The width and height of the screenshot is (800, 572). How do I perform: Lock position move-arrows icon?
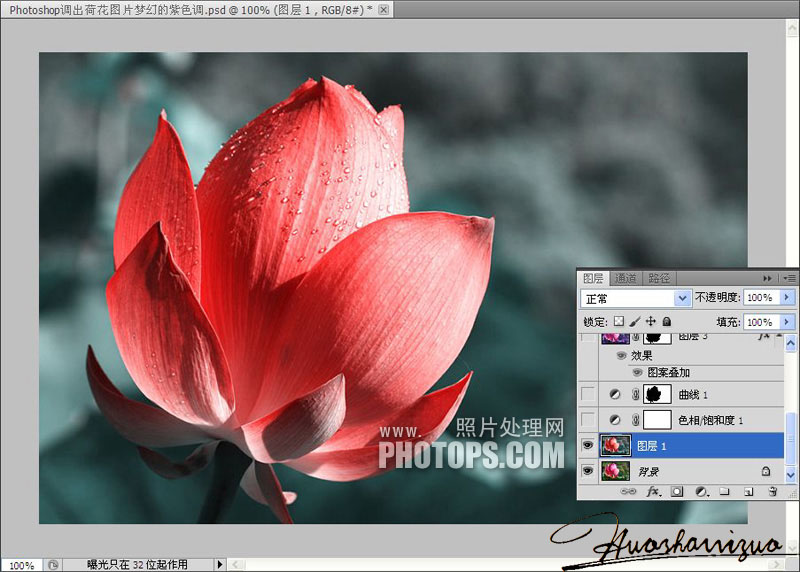pyautogui.click(x=651, y=321)
